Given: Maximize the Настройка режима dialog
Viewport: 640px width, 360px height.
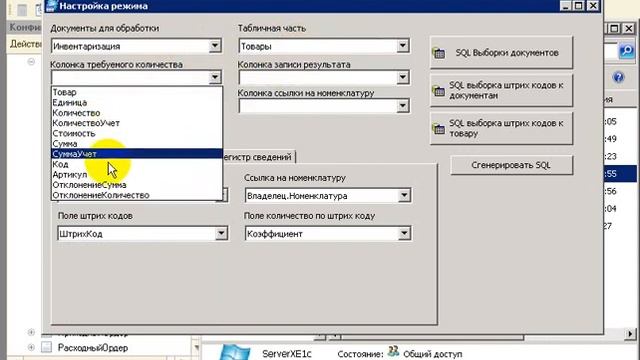Looking at the screenshot, I should coord(579,6).
